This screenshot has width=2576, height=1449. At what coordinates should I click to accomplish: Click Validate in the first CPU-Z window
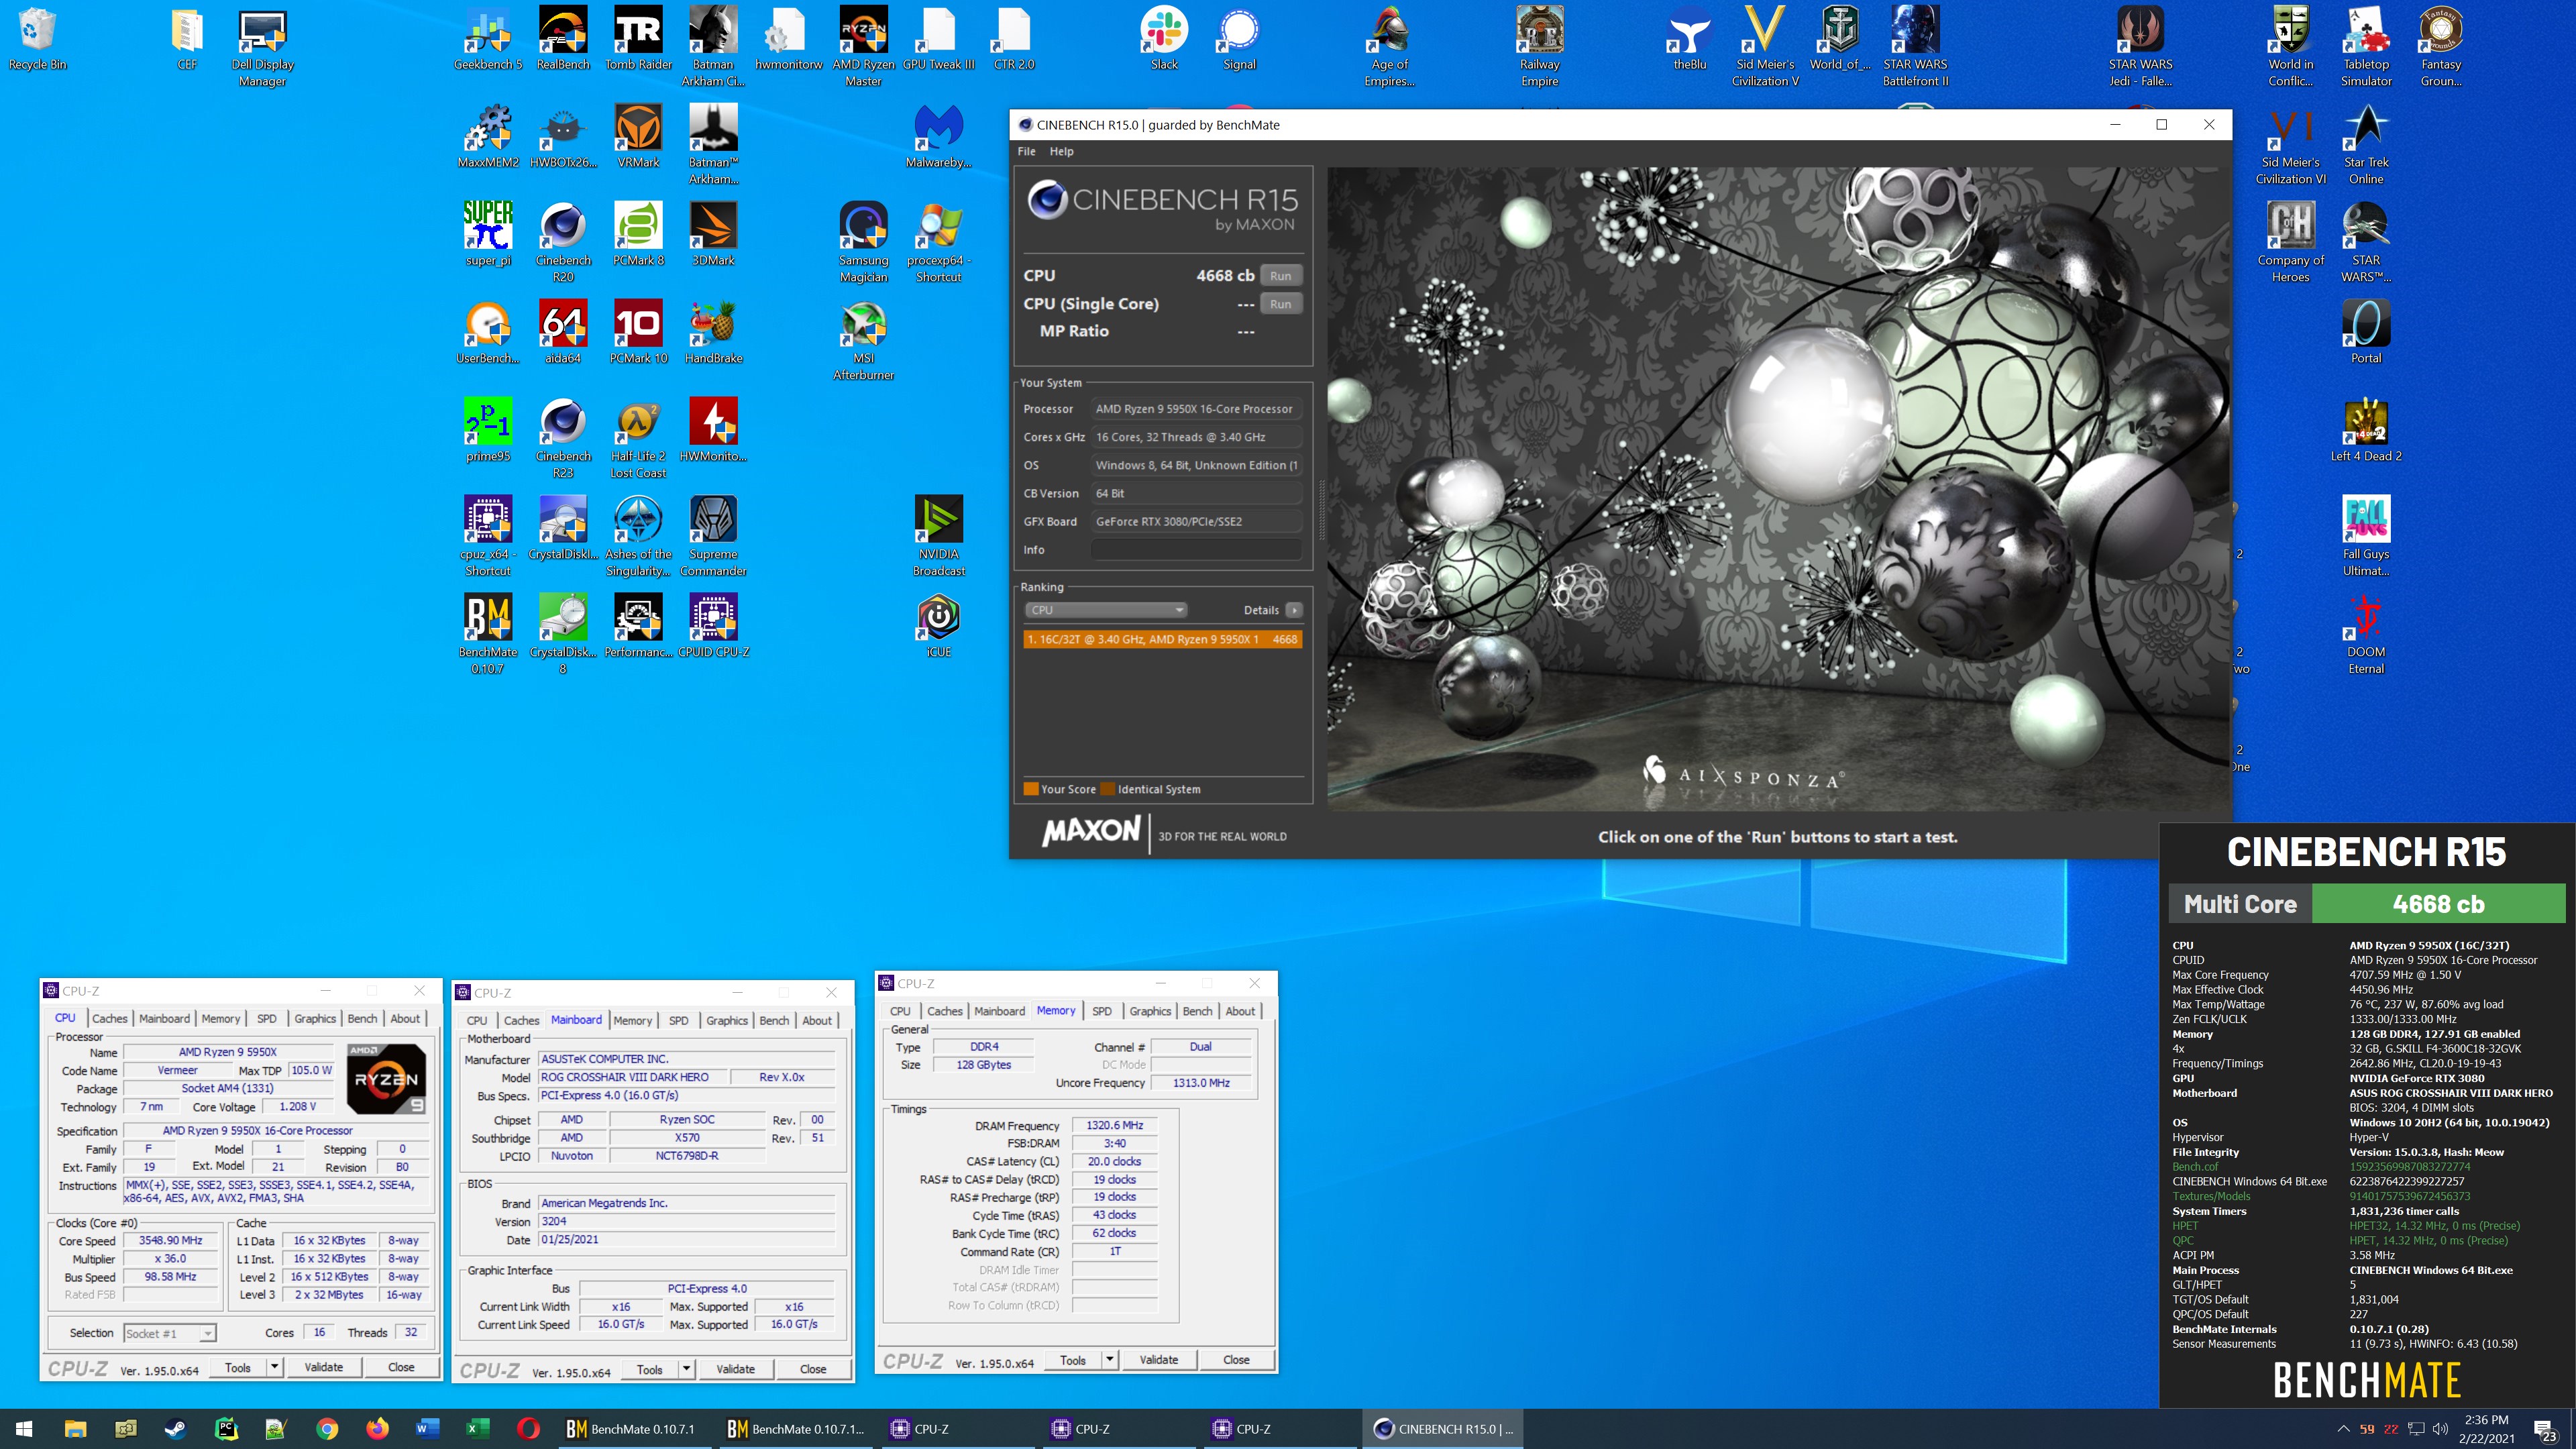323,1367
